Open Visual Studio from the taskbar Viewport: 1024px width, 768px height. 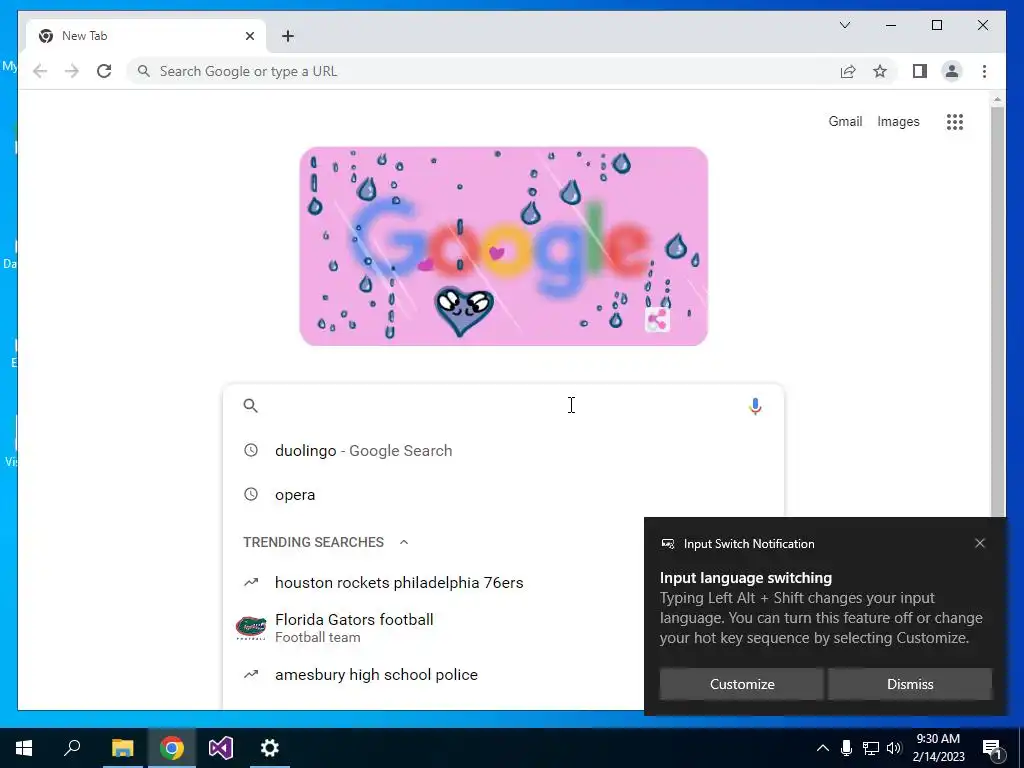[x=221, y=748]
